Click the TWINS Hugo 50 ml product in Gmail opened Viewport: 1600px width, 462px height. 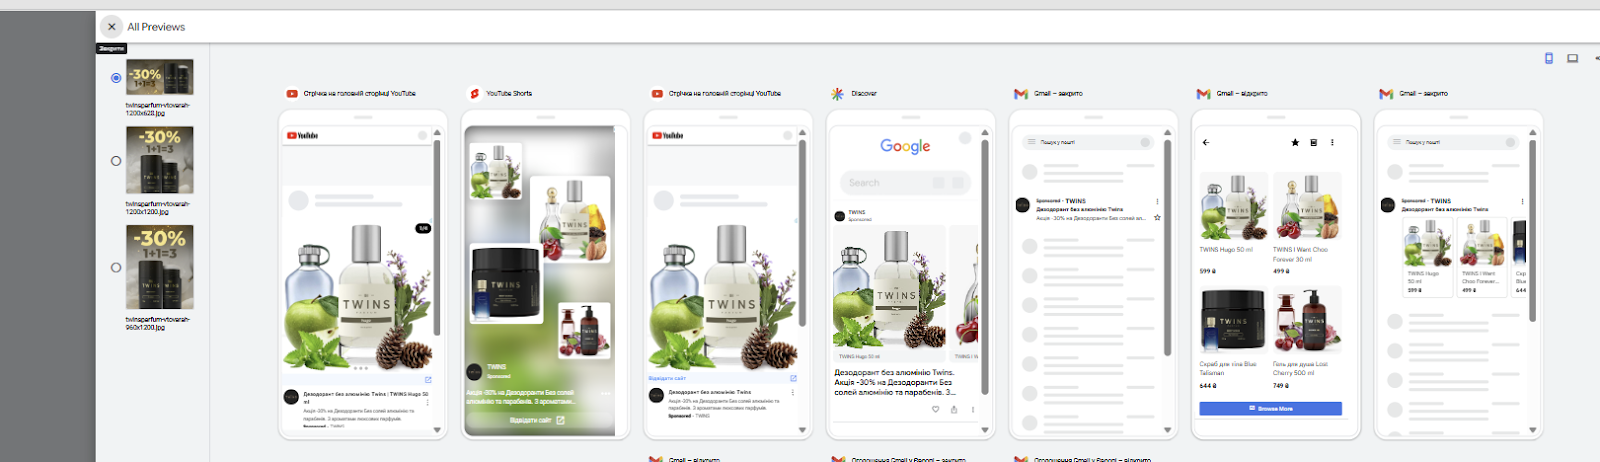[x=1233, y=206]
